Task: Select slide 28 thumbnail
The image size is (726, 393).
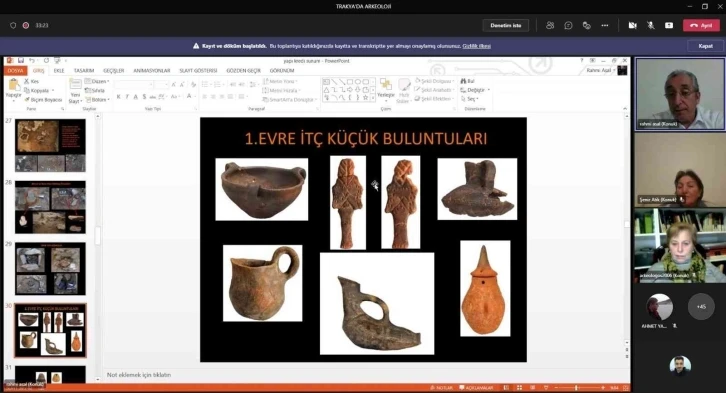Action: click(x=50, y=207)
